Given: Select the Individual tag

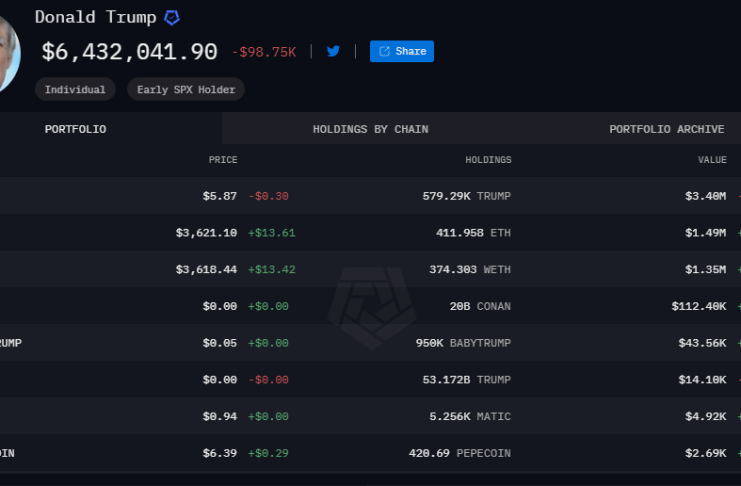Looking at the screenshot, I should click(75, 89).
